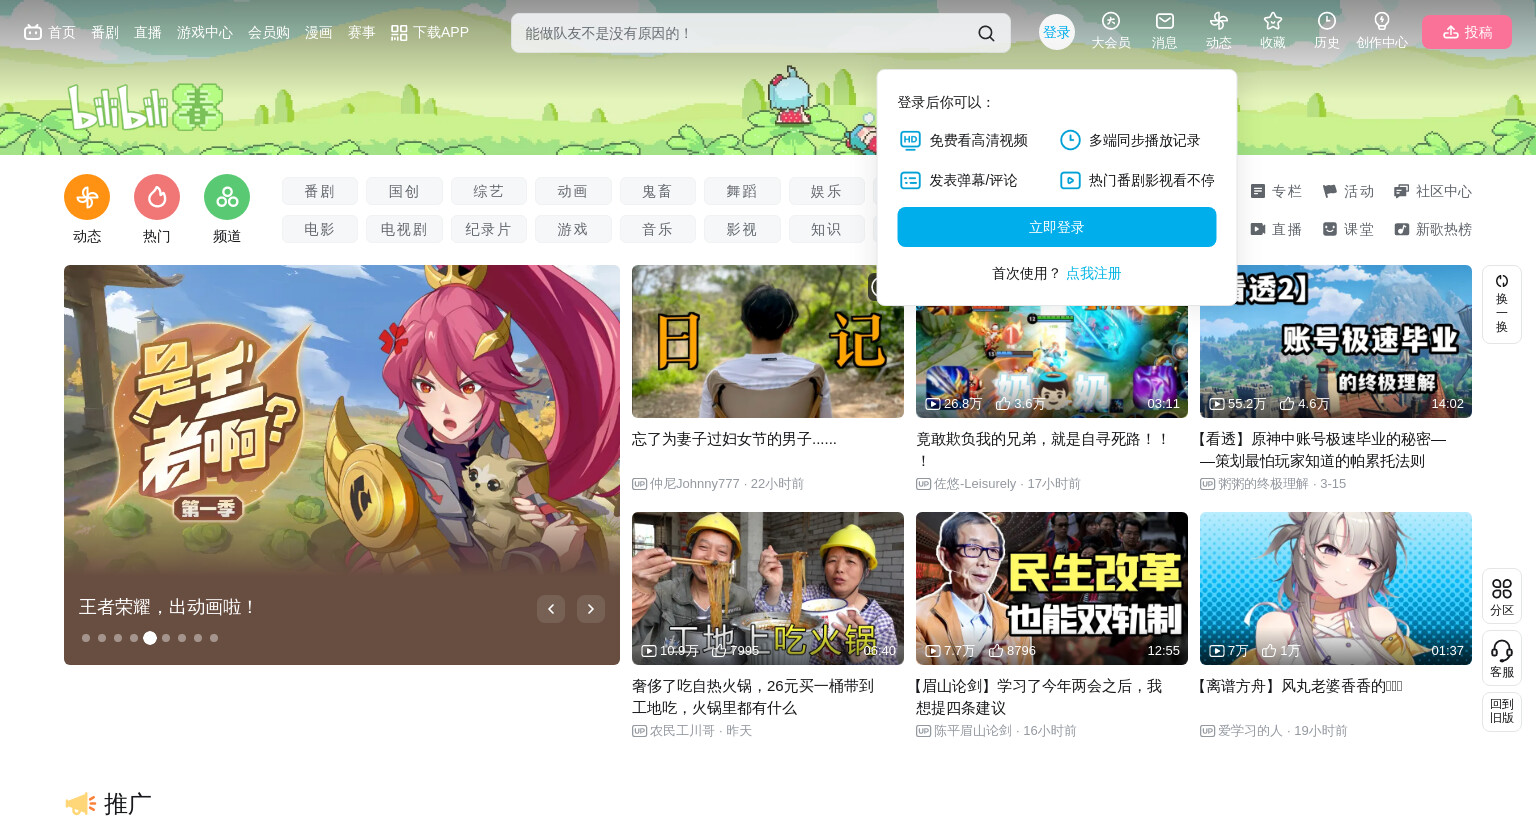Open 课堂 icon link
The width and height of the screenshot is (1536, 824).
pyautogui.click(x=1348, y=229)
